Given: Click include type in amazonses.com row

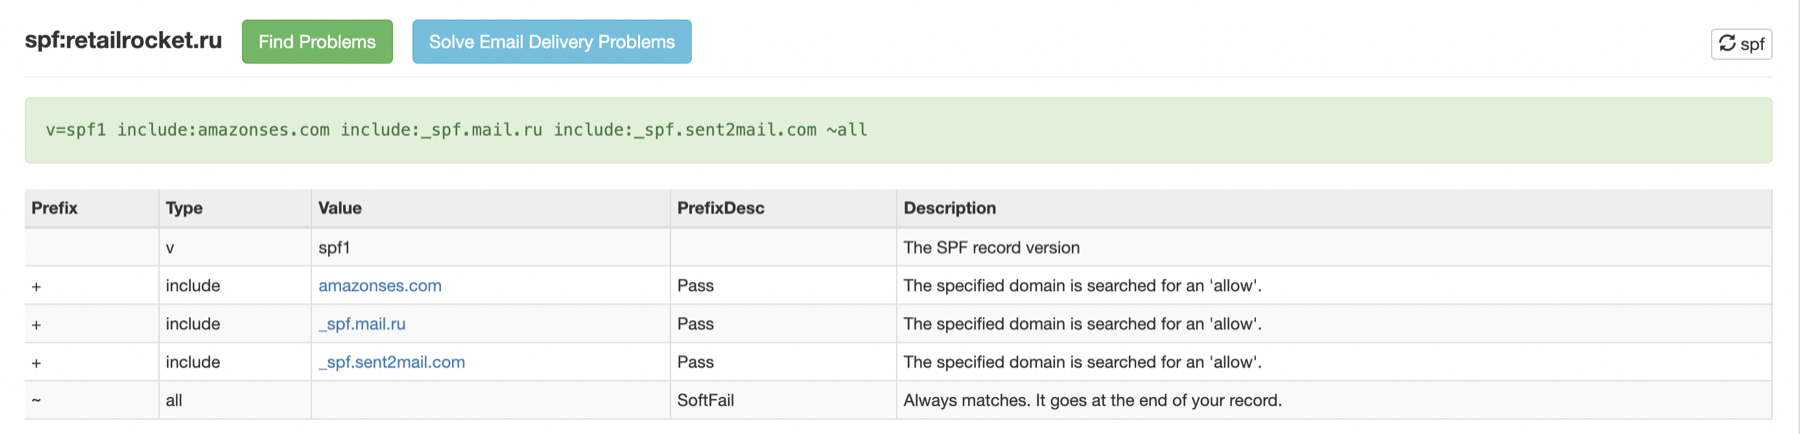Looking at the screenshot, I should click(x=193, y=286).
